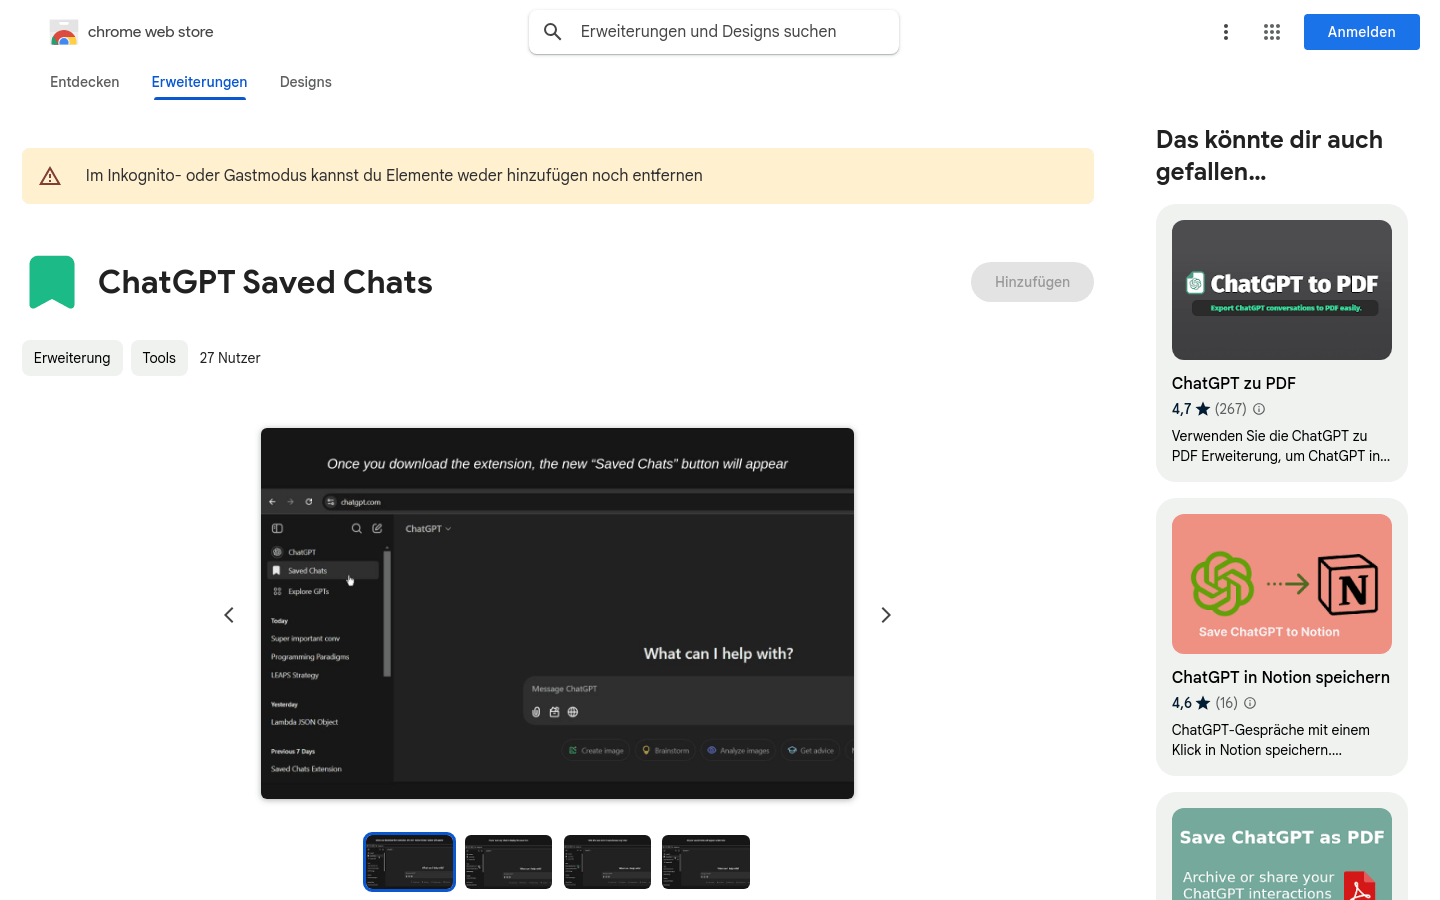Click info icon beside 267 ratings
This screenshot has height=900, width=1440.
(x=1259, y=409)
